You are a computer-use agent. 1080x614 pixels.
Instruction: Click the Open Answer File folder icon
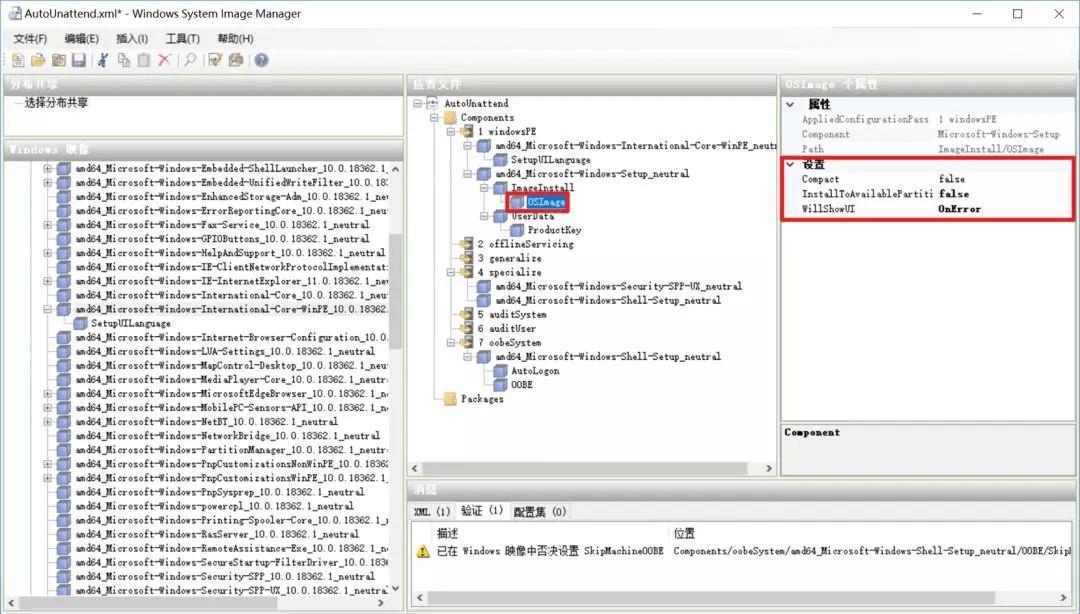[x=38, y=61]
